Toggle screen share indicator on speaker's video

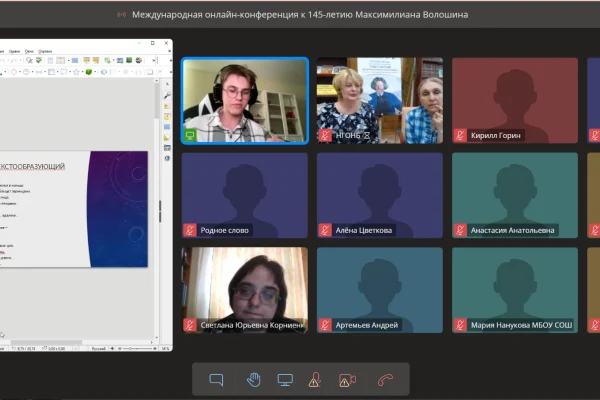click(x=190, y=135)
